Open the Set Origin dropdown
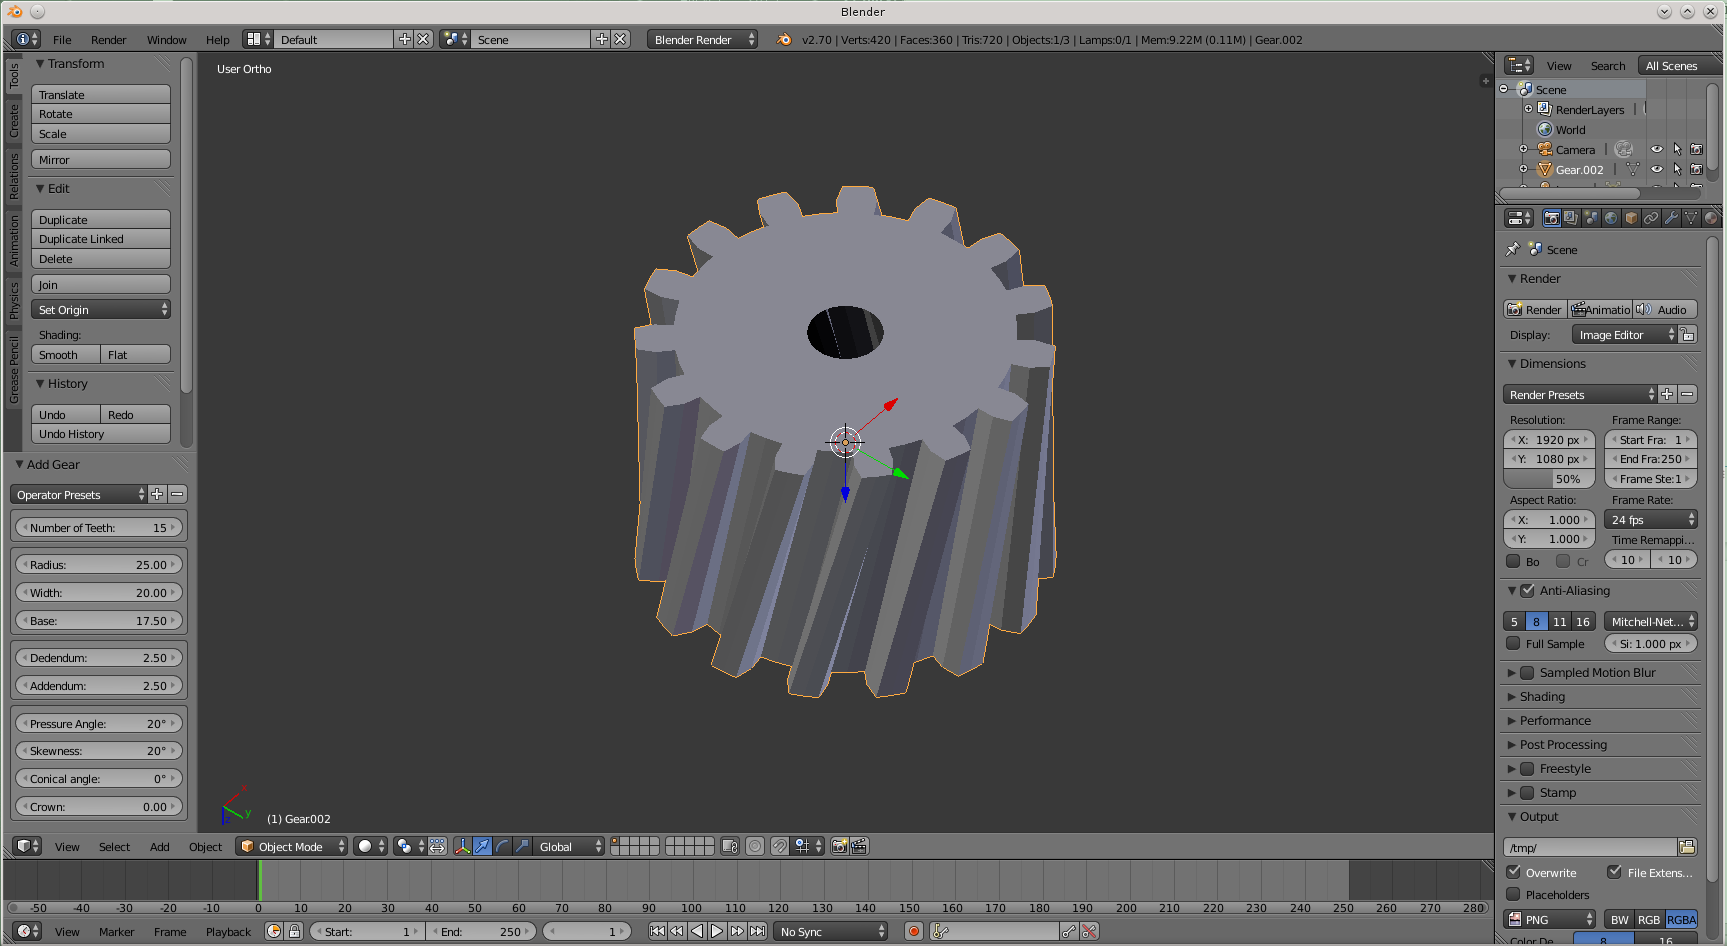Viewport: 1727px width, 946px height. pos(101,309)
